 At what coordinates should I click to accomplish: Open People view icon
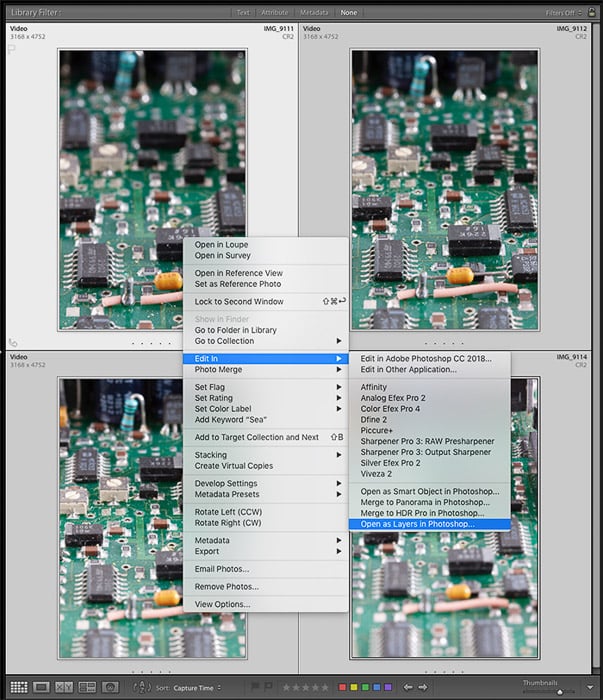point(110,687)
